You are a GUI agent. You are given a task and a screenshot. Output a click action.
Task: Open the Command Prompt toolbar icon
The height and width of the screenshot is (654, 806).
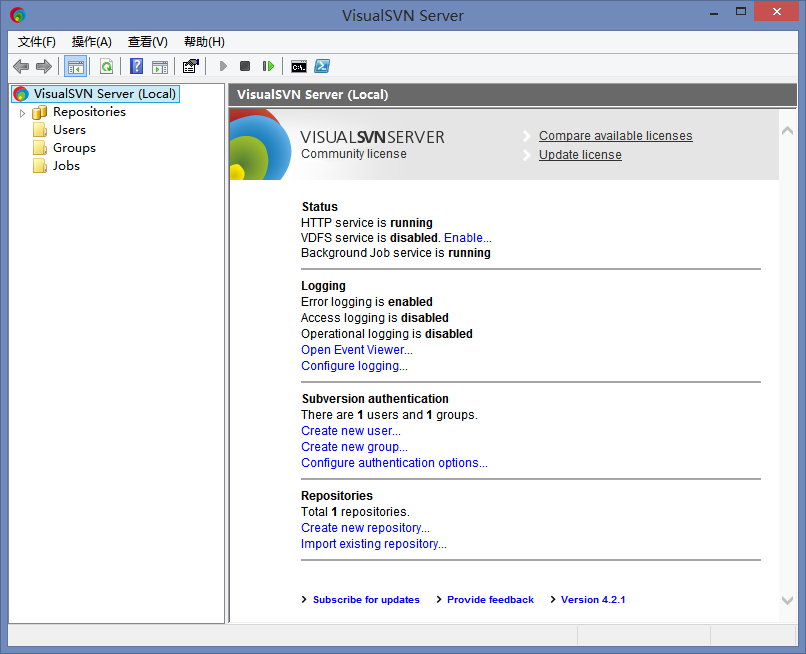[299, 66]
